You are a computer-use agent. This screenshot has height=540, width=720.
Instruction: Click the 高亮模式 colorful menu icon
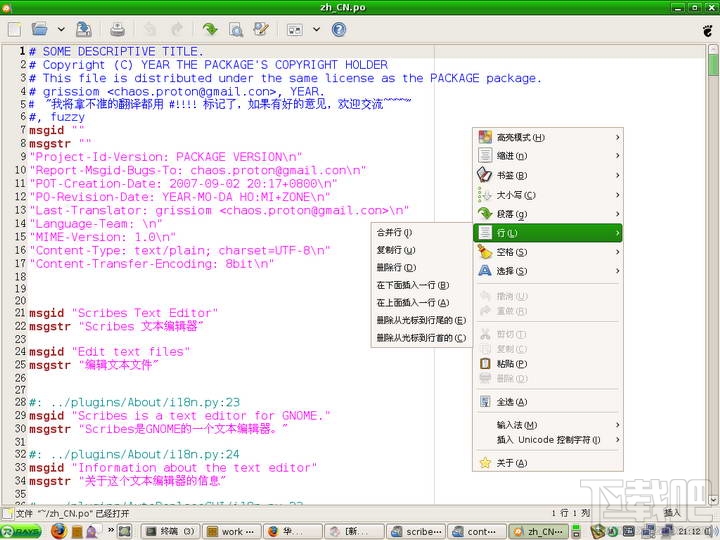(x=485, y=137)
